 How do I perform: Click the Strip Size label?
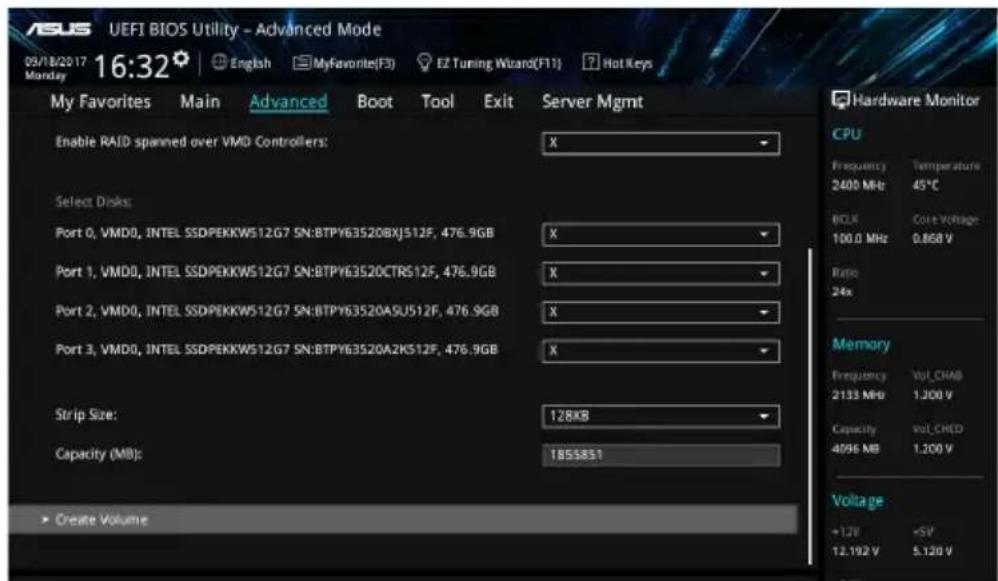[86, 415]
